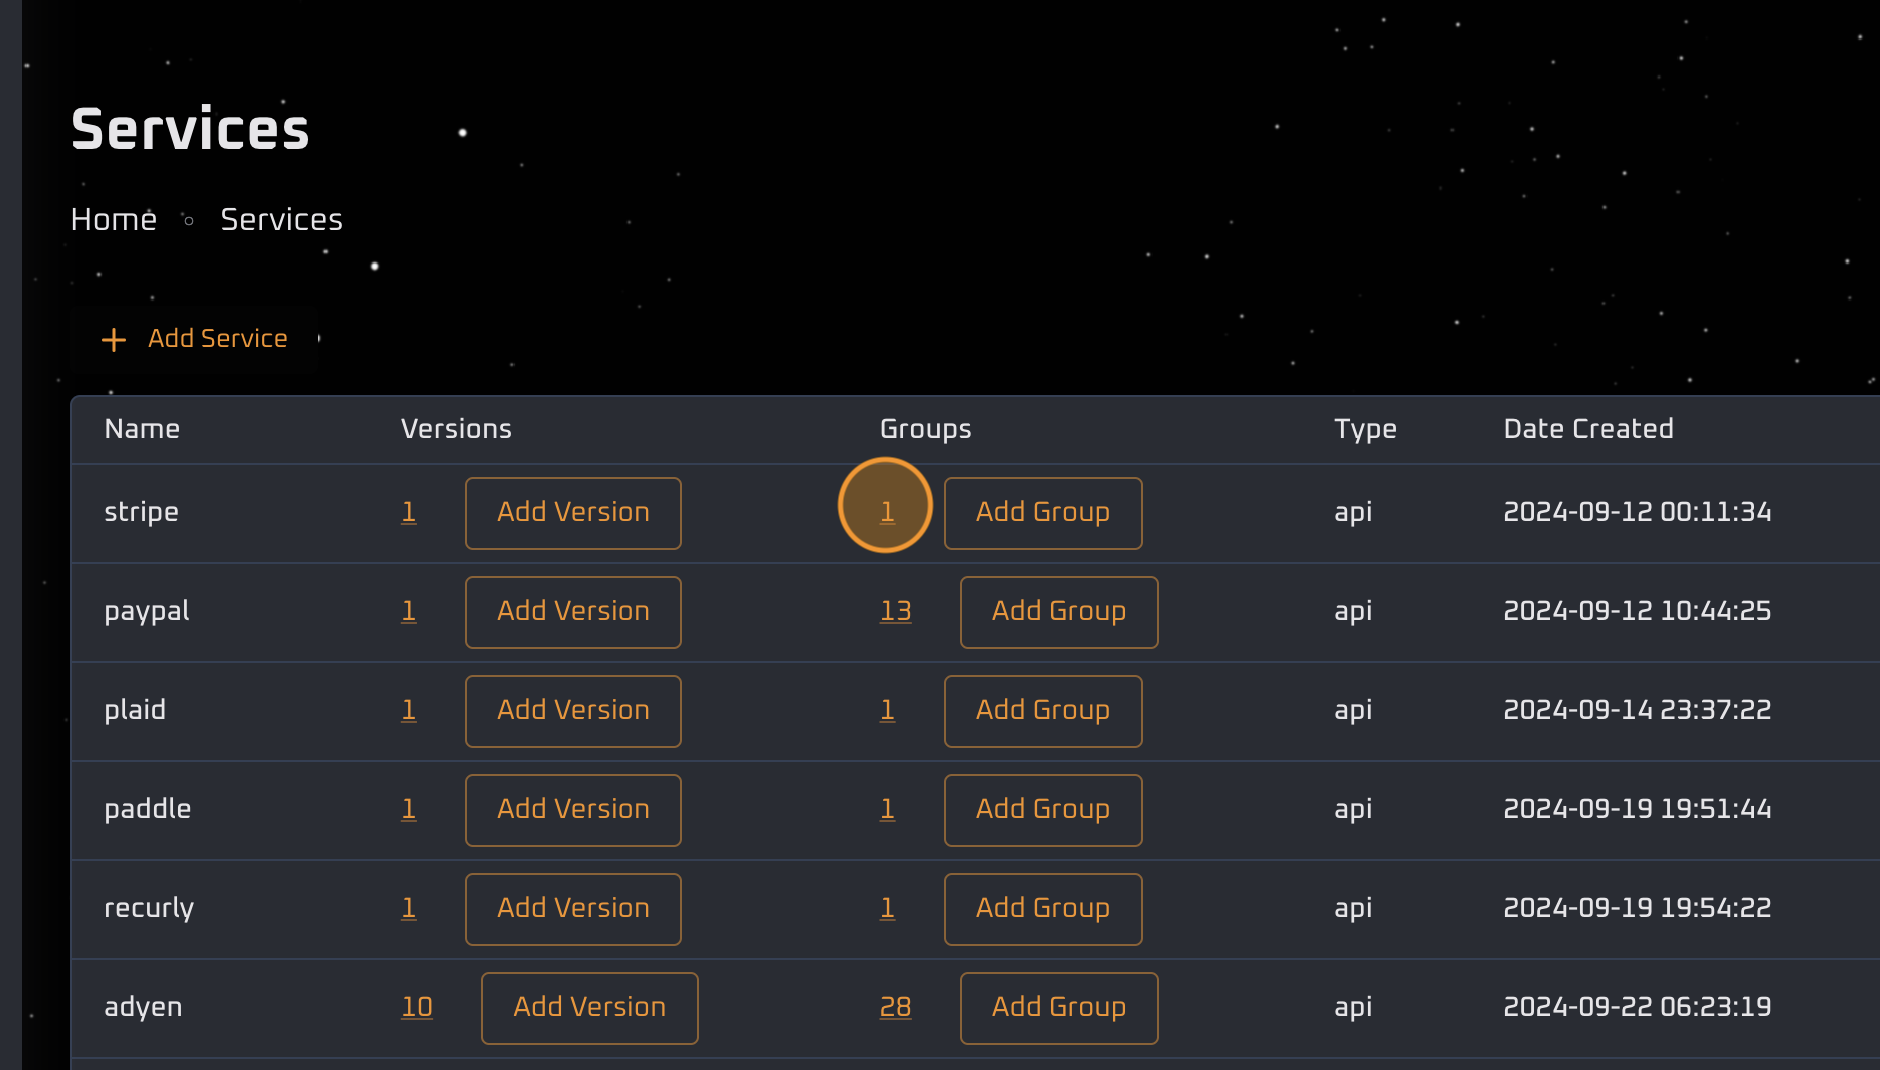The width and height of the screenshot is (1880, 1070).
Task: Click paddle's date 2024-09-19 19:51:44
Action: [x=1637, y=809]
